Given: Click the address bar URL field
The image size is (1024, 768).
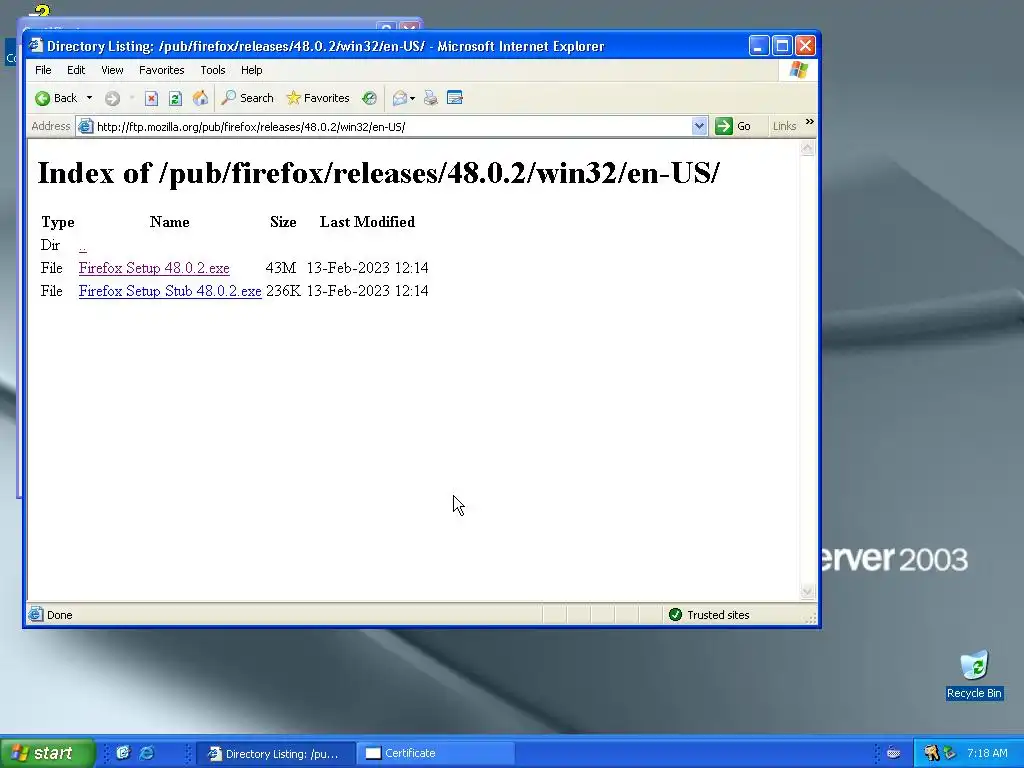Looking at the screenshot, I should point(392,127).
